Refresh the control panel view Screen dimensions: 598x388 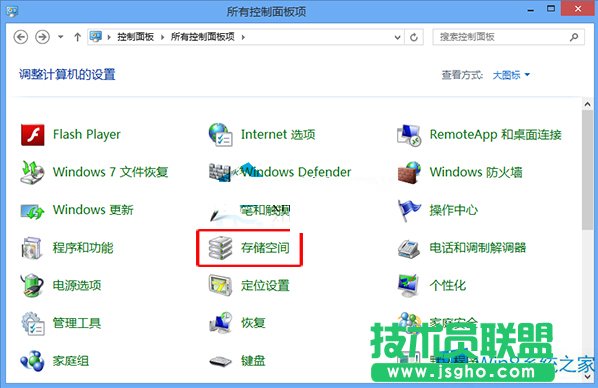tap(414, 37)
